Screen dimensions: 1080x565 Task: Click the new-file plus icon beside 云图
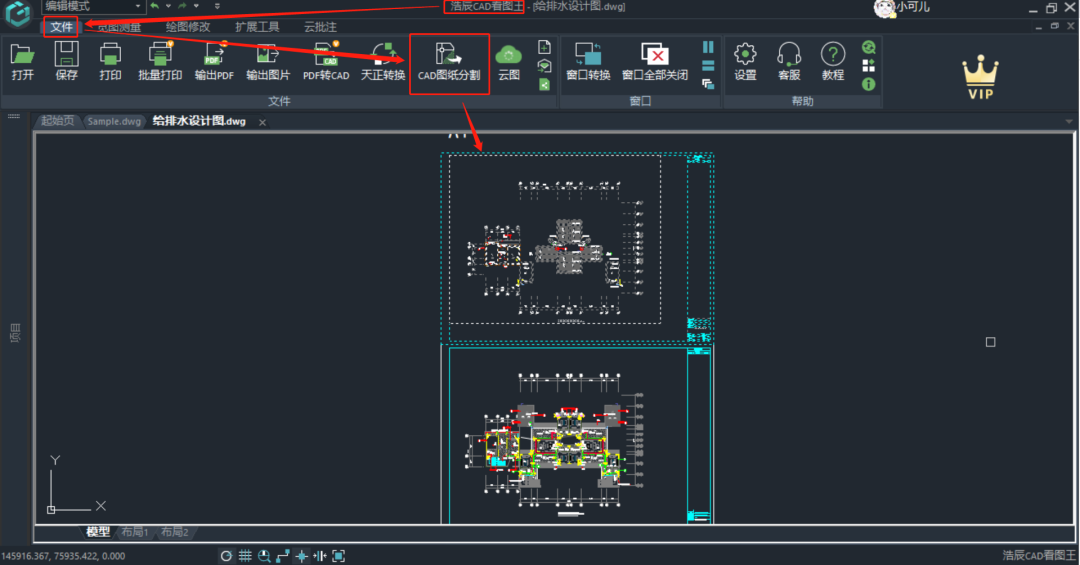[x=544, y=47]
